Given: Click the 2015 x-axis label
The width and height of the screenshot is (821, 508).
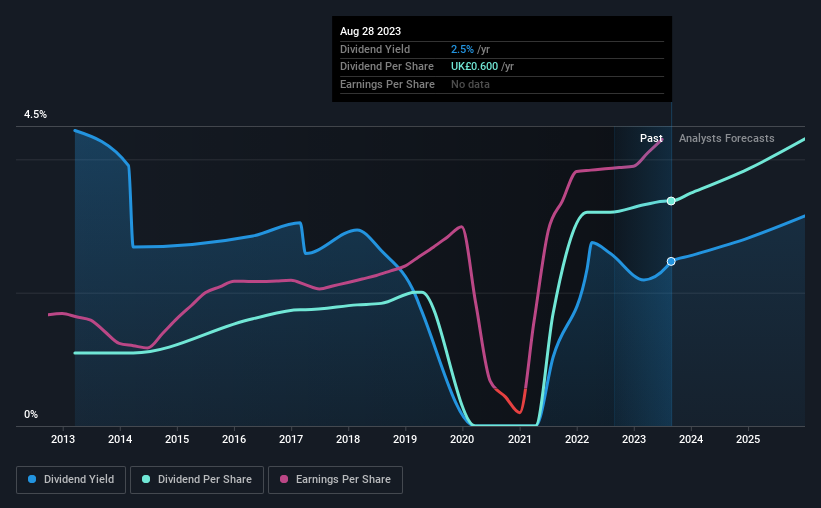Looking at the screenshot, I should click(177, 439).
